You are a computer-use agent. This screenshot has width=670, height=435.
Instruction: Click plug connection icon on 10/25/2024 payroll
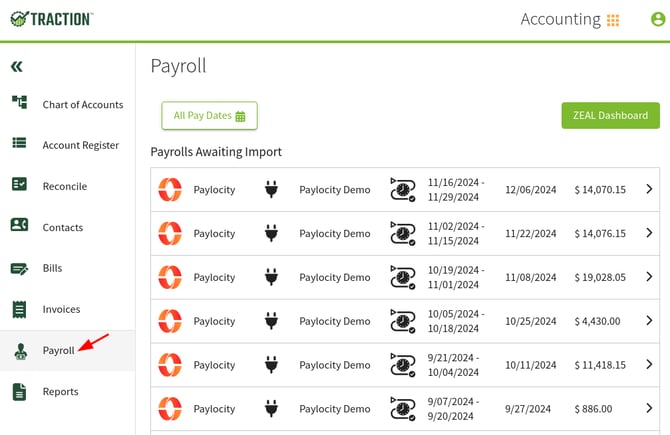[270, 321]
